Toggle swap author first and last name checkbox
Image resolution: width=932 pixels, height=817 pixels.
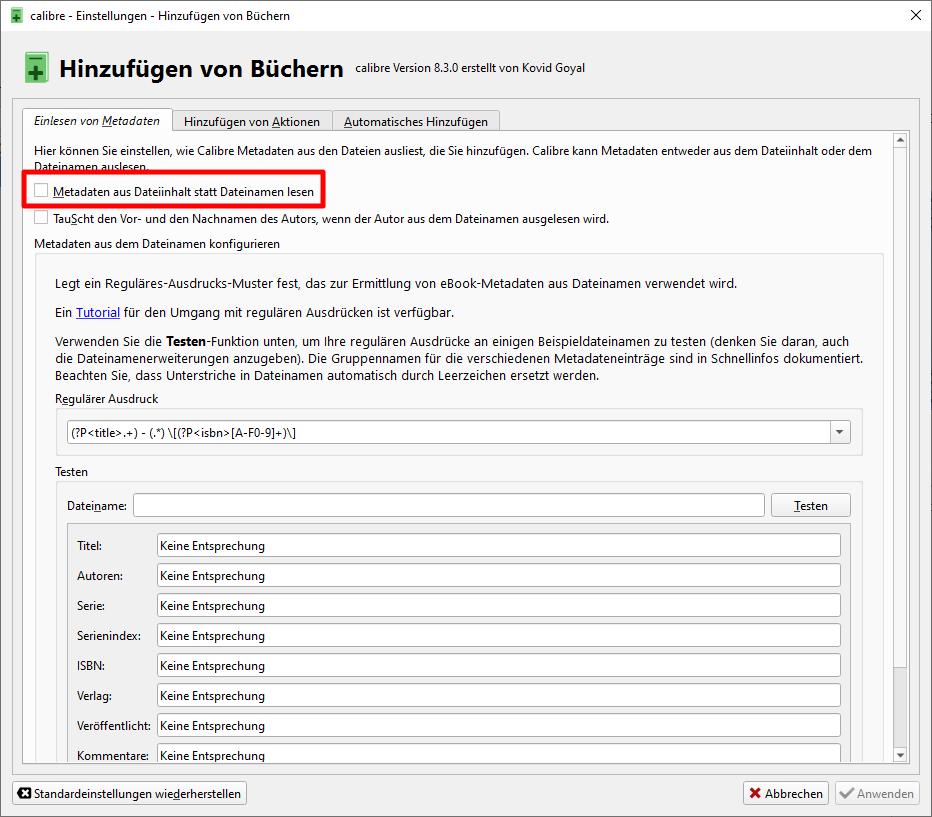click(x=41, y=217)
